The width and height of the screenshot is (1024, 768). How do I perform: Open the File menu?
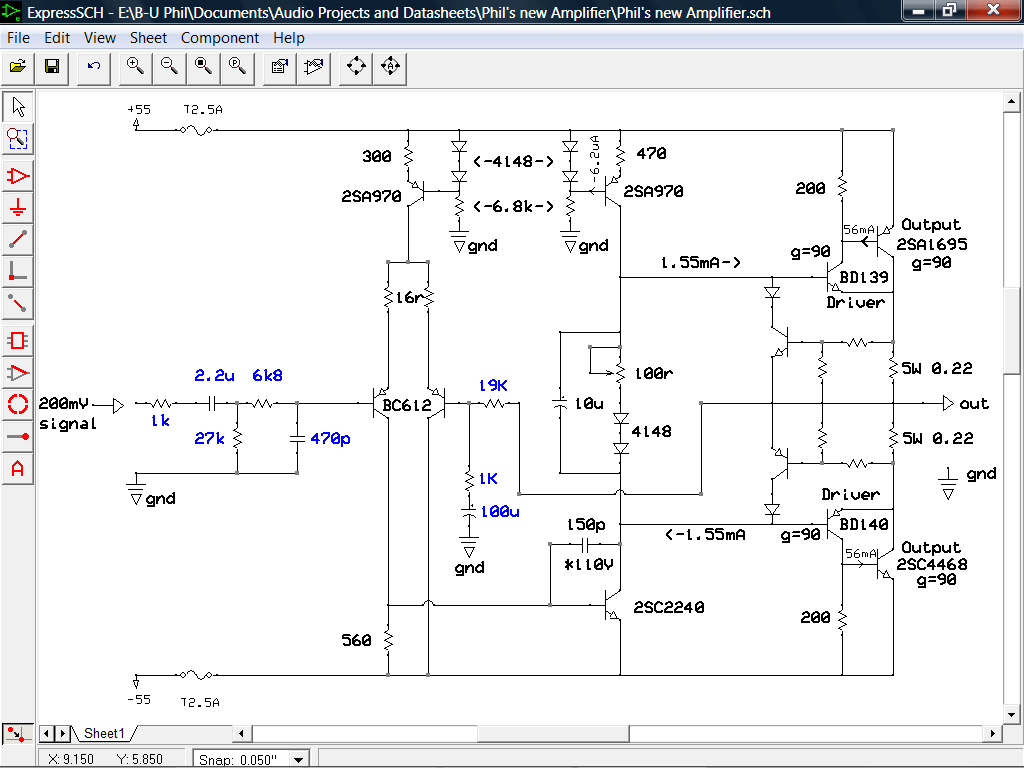[x=18, y=38]
